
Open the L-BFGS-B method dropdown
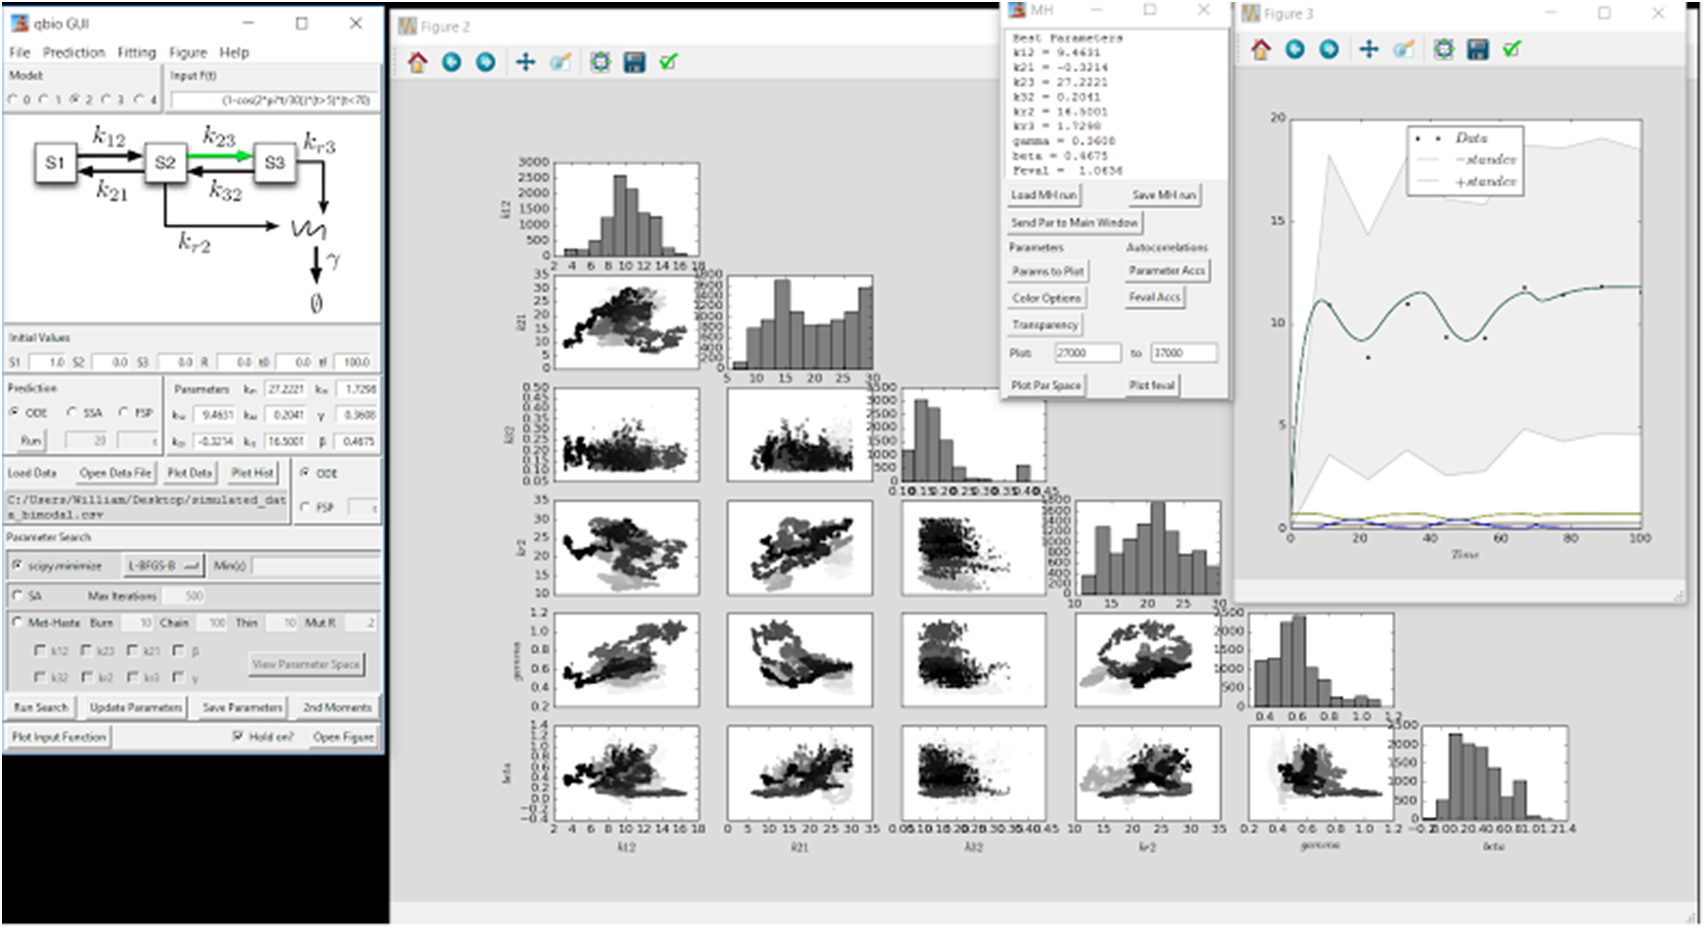click(x=164, y=566)
